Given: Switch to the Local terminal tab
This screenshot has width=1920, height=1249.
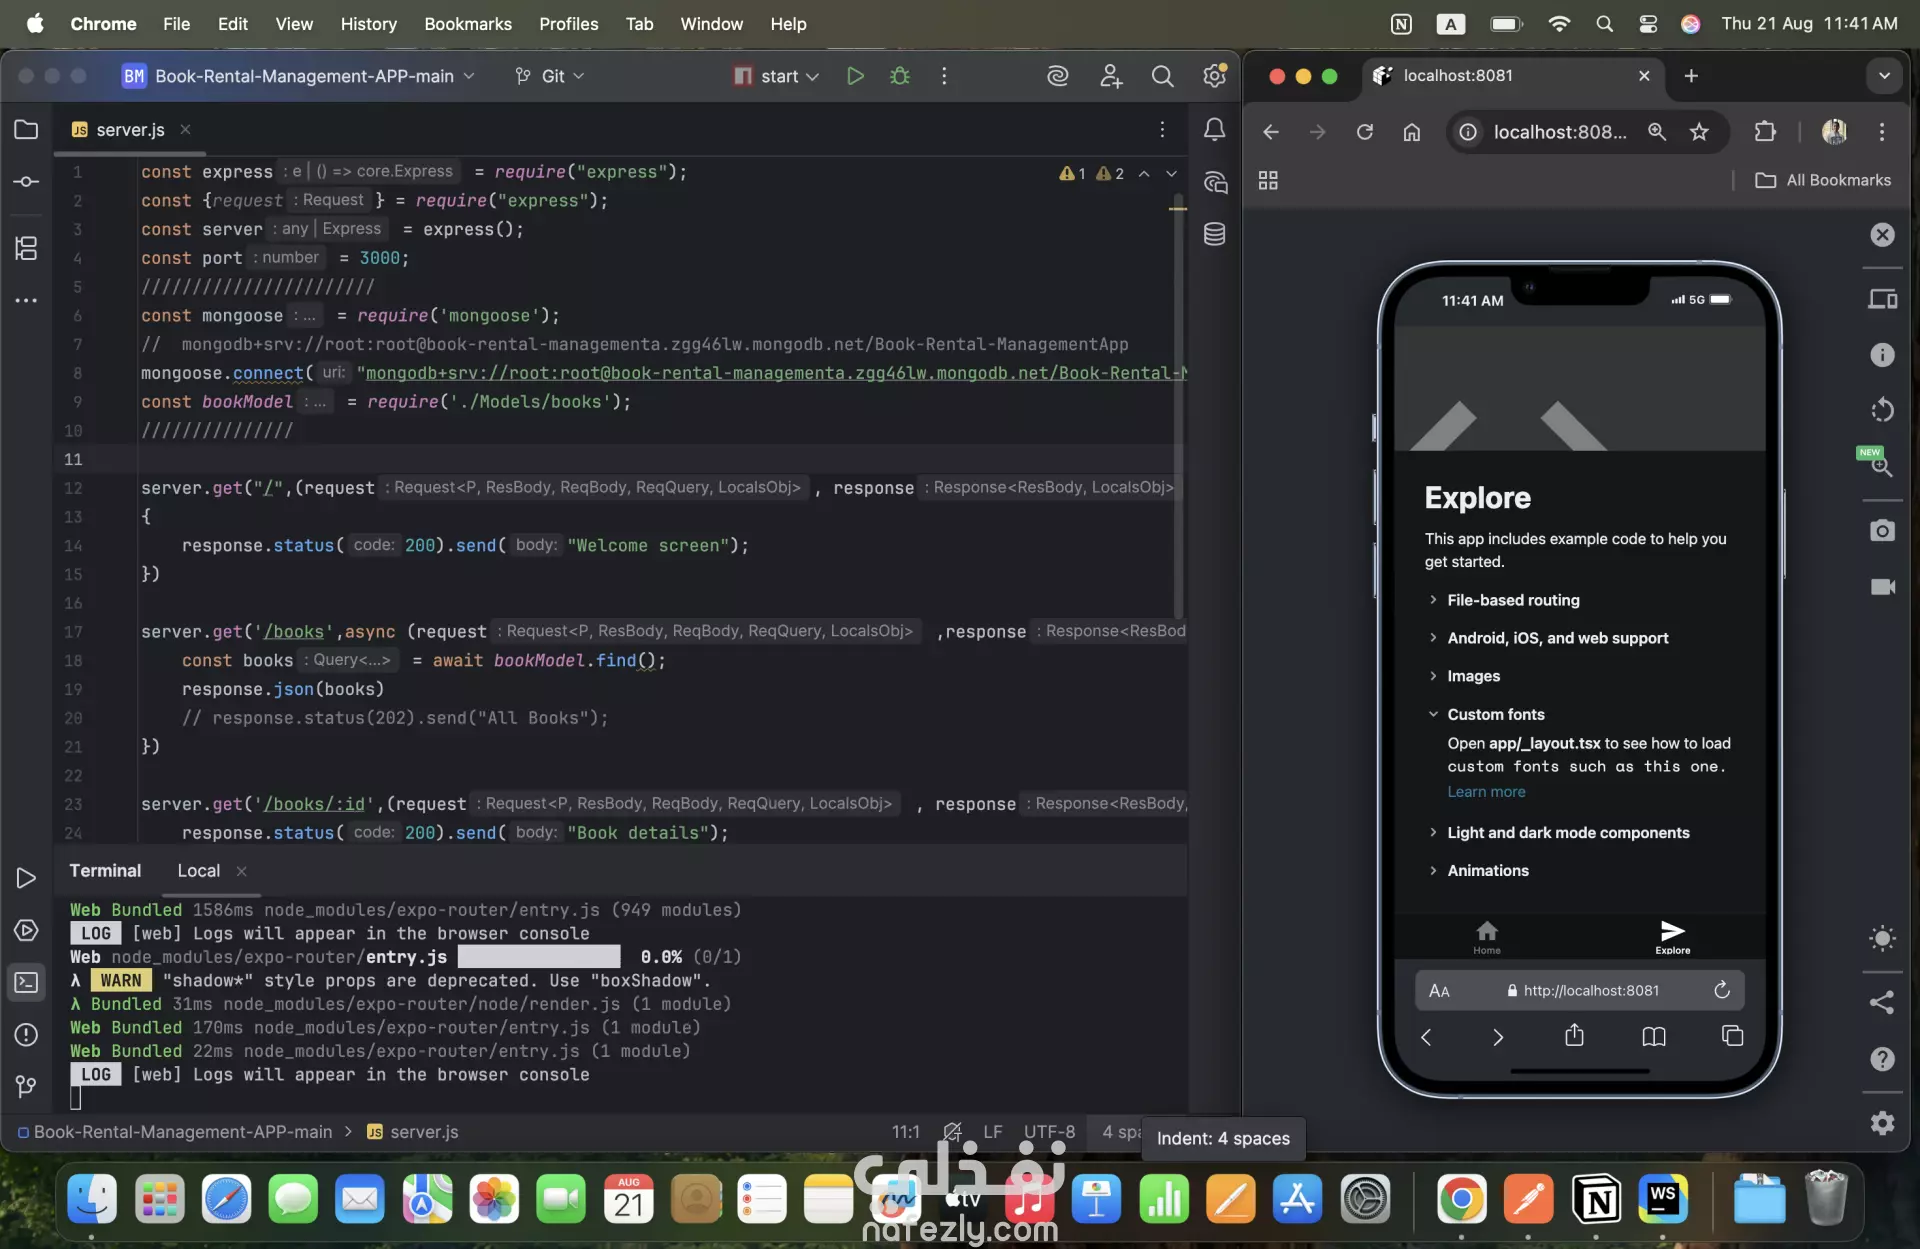Looking at the screenshot, I should [x=199, y=871].
